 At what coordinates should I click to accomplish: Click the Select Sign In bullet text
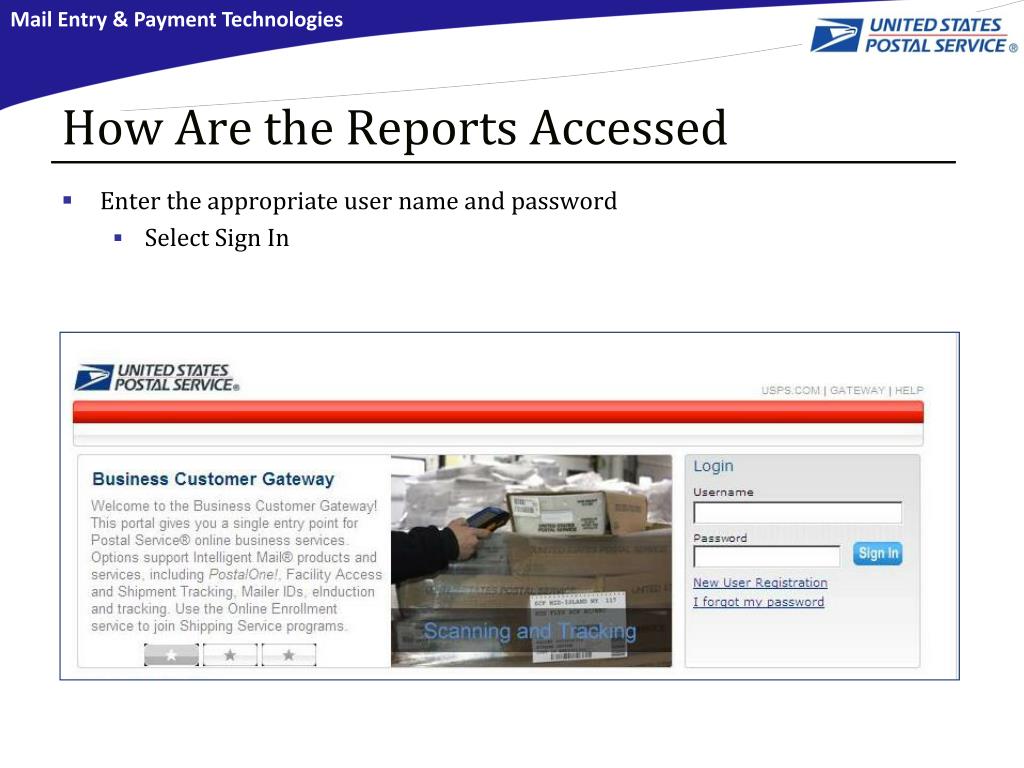(217, 238)
